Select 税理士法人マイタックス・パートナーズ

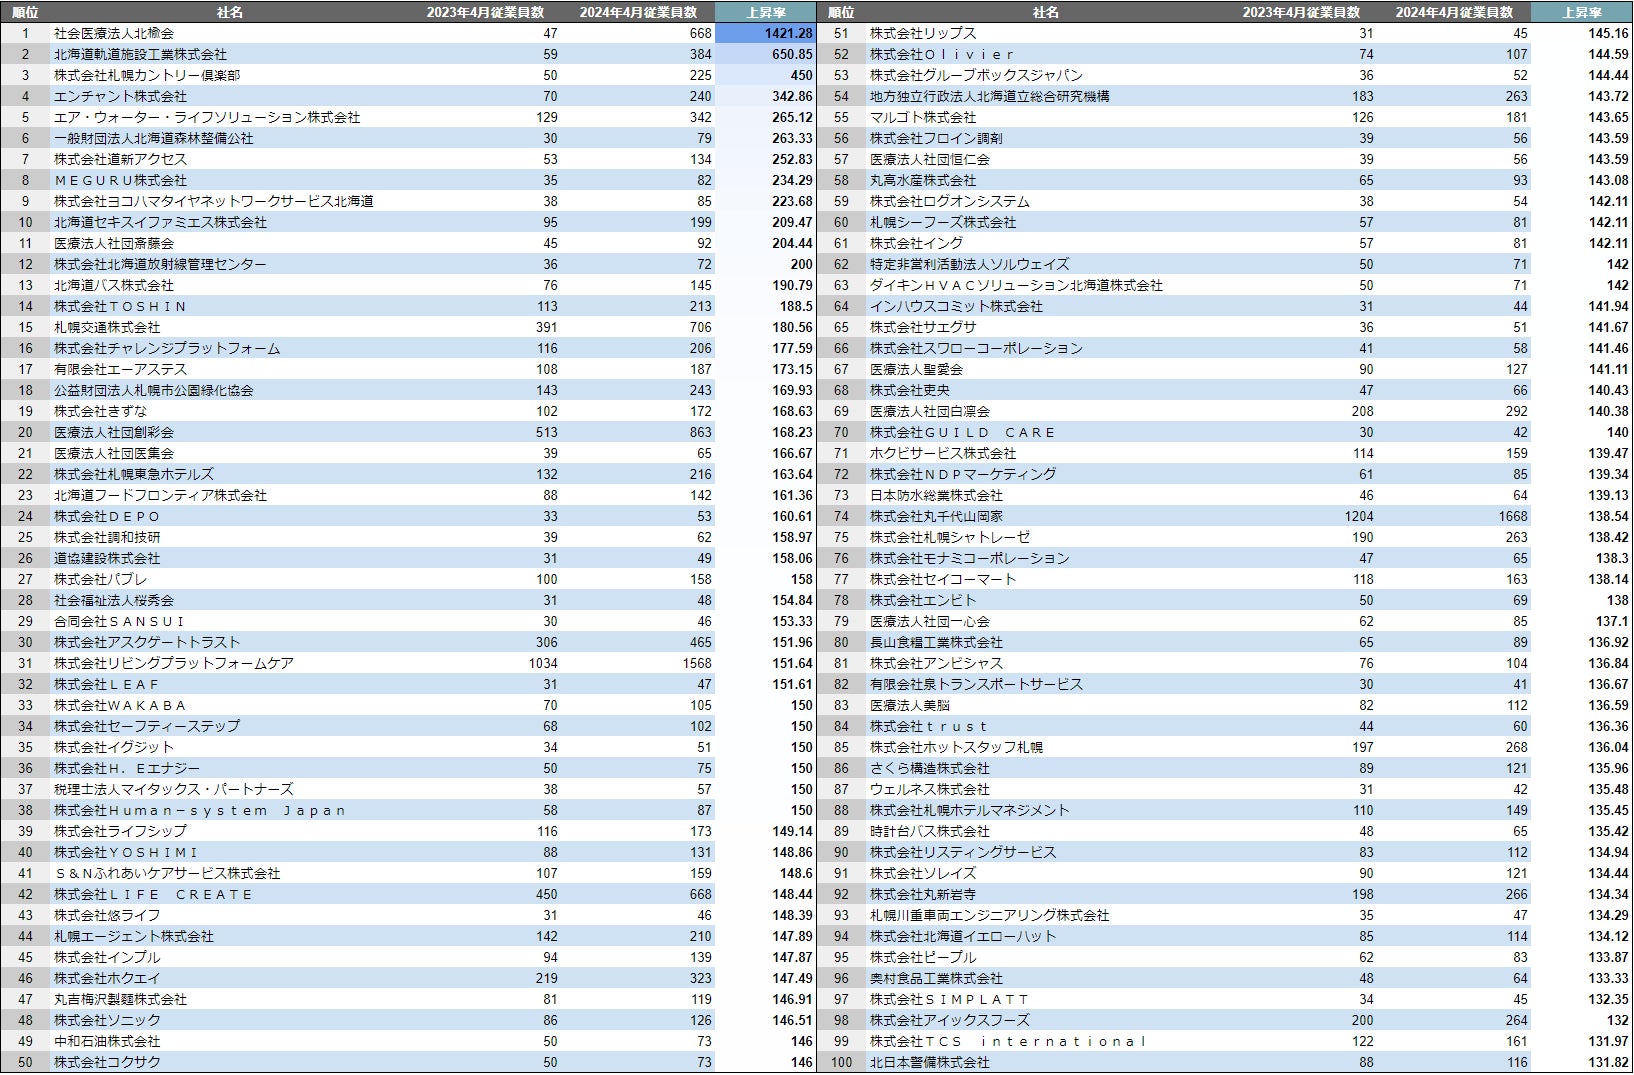point(174,789)
